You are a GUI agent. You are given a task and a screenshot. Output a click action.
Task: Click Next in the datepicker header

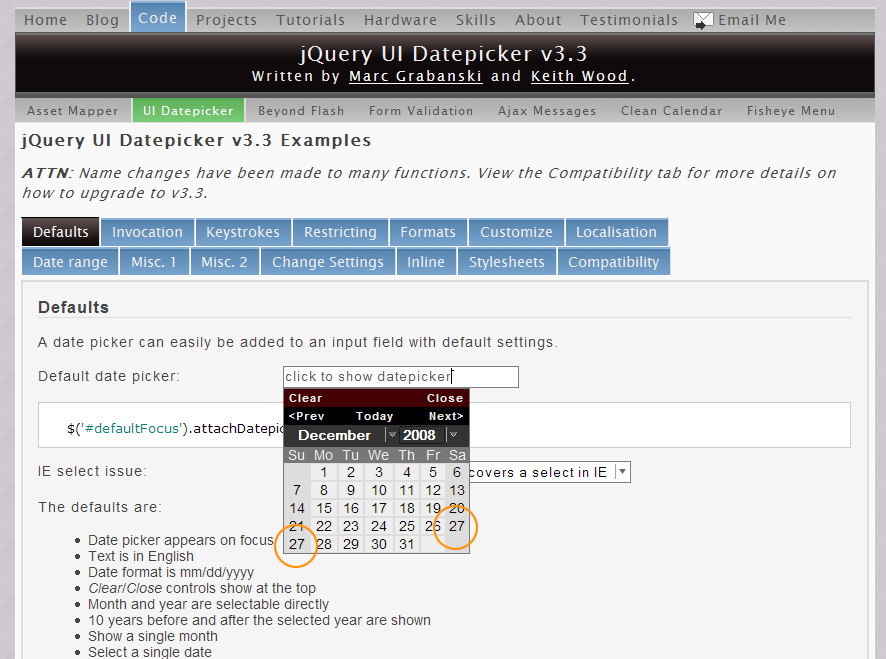446,416
